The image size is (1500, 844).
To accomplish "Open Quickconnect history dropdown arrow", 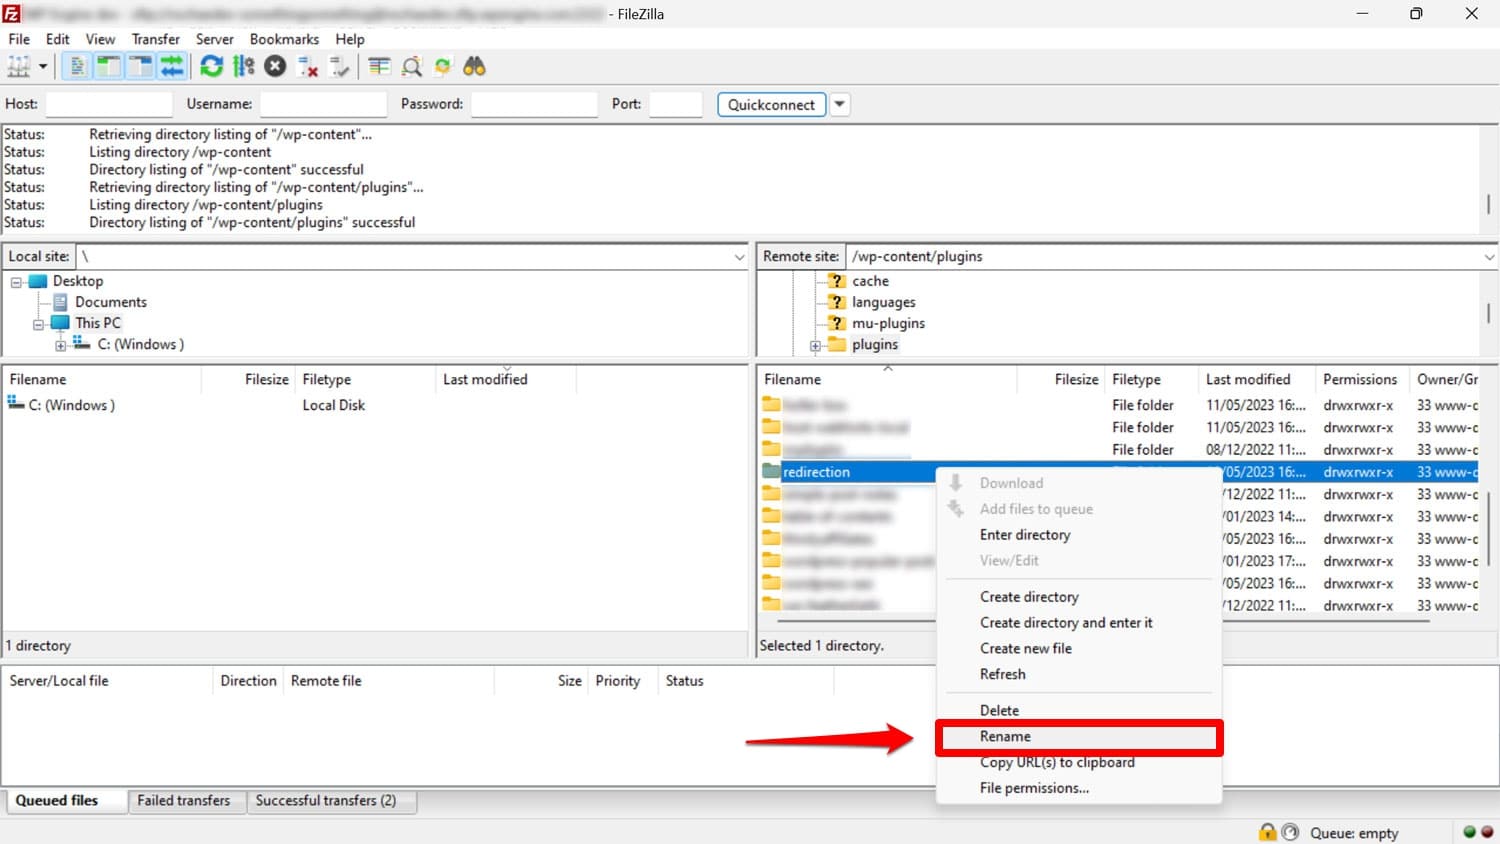I will coord(840,104).
